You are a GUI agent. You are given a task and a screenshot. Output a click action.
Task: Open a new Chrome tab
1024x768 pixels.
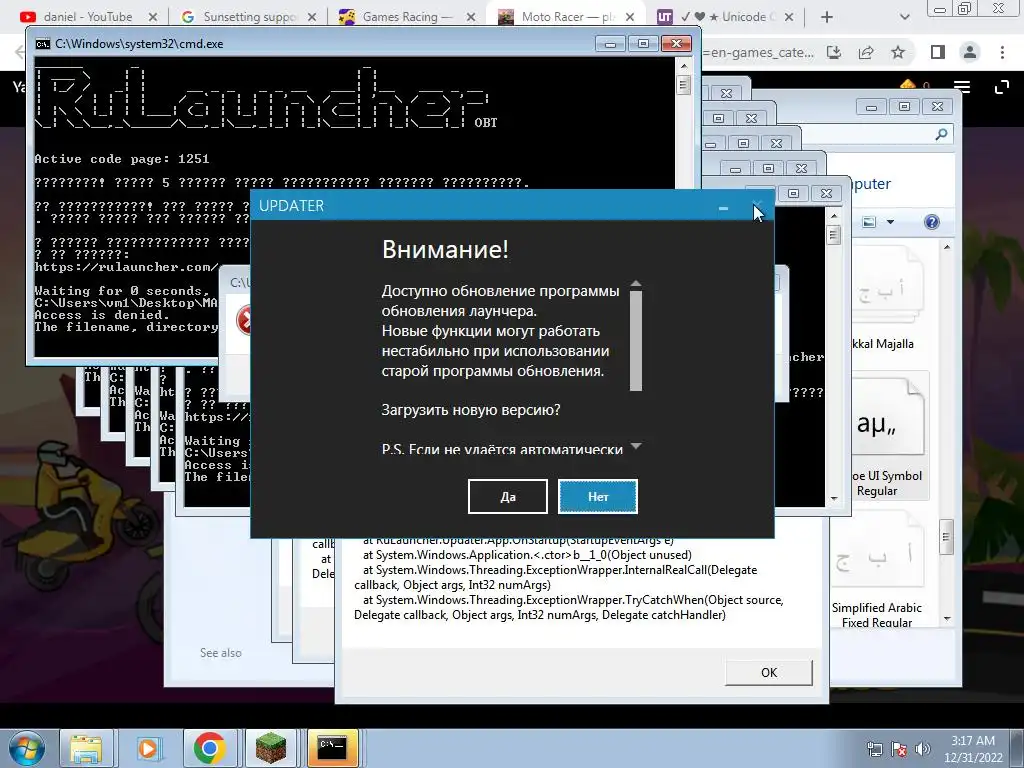827,17
